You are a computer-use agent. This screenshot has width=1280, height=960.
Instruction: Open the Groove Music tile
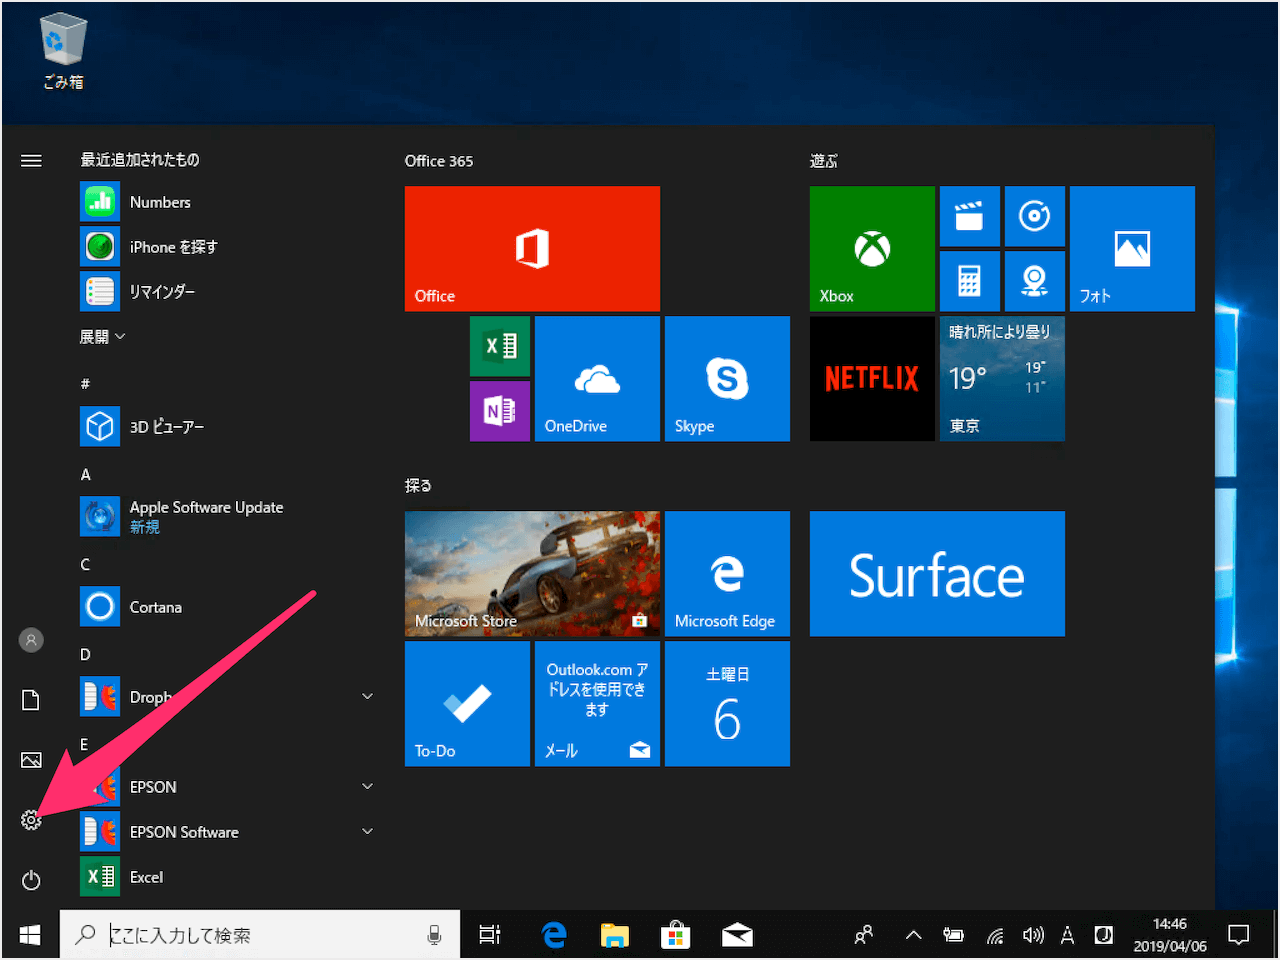1035,216
